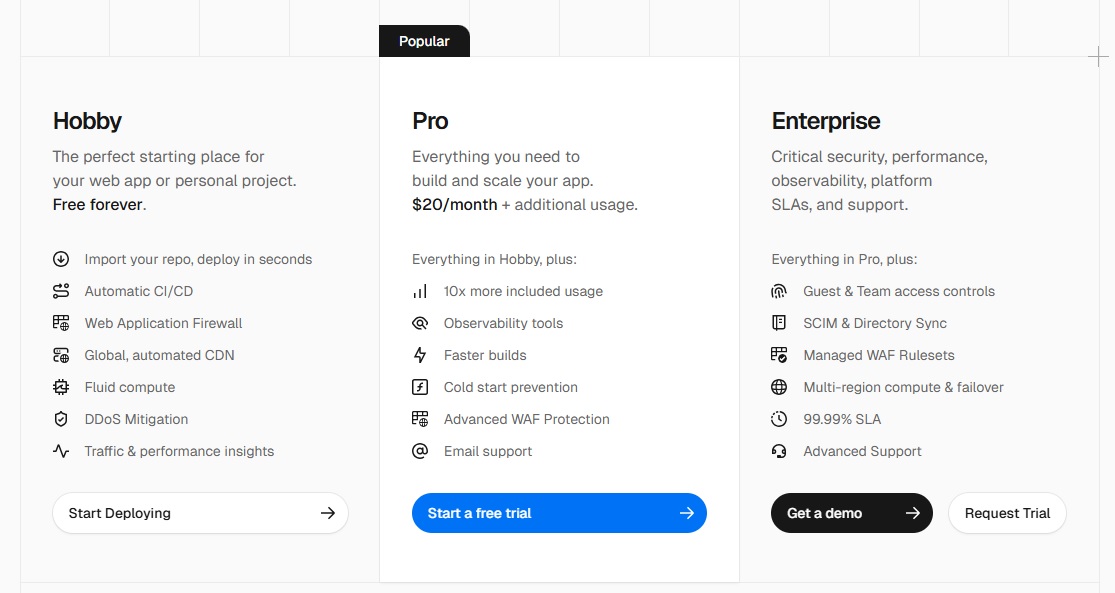Click the headset Advanced Support icon

tap(779, 452)
